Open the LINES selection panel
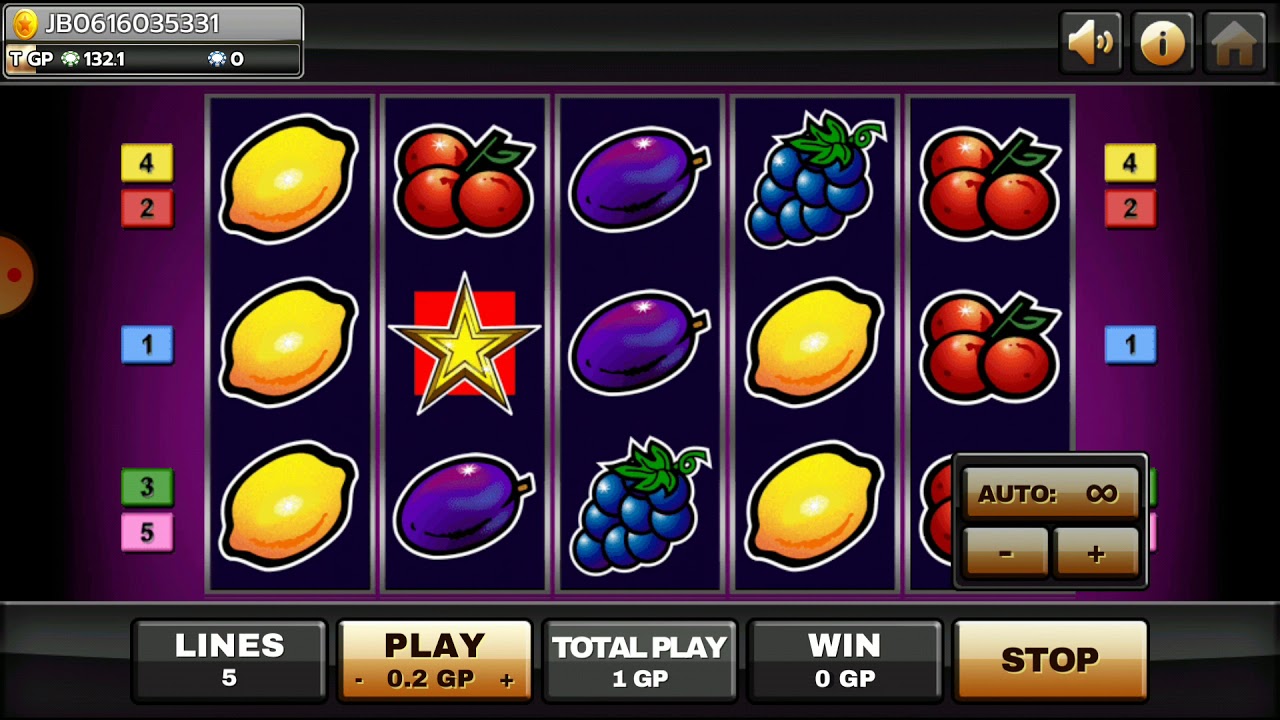 pos(230,660)
